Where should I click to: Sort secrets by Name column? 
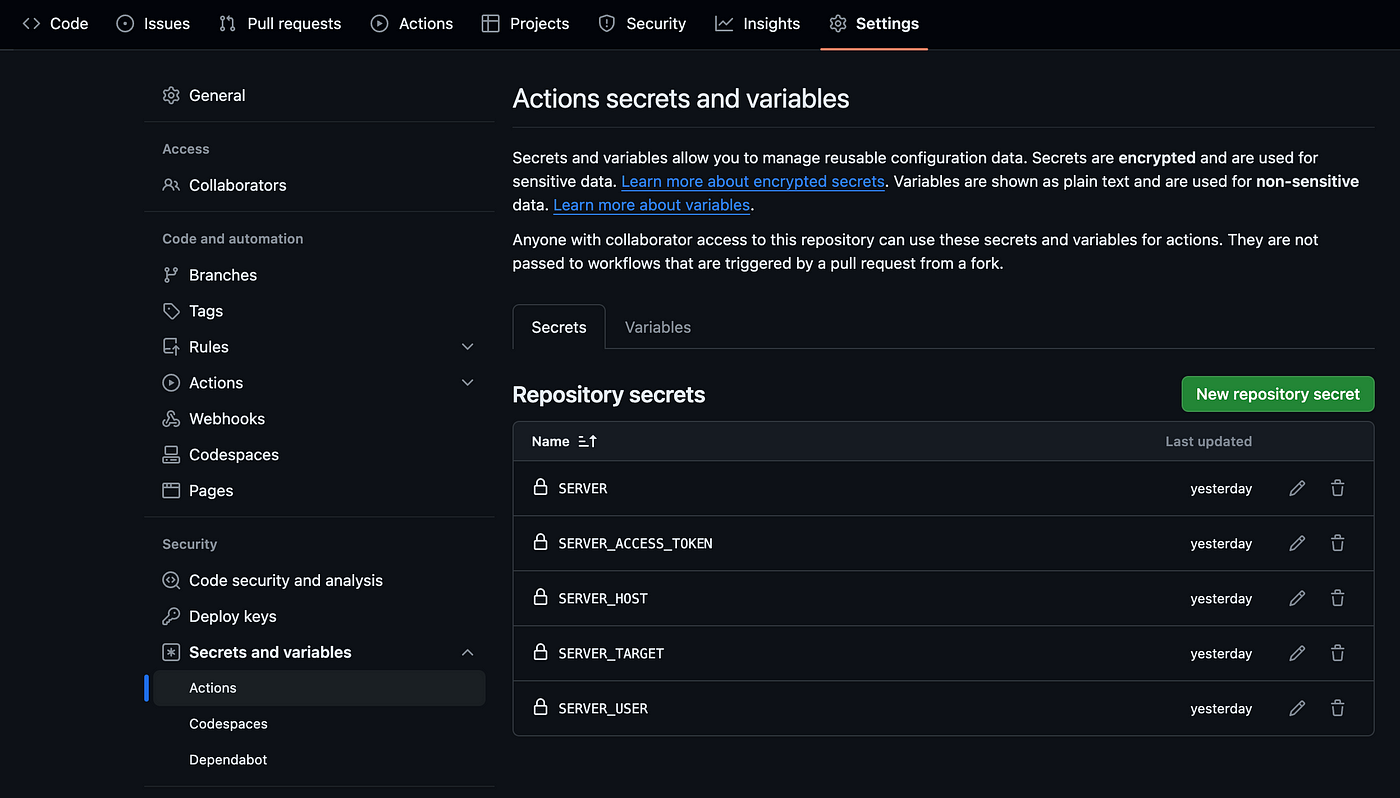(564, 441)
